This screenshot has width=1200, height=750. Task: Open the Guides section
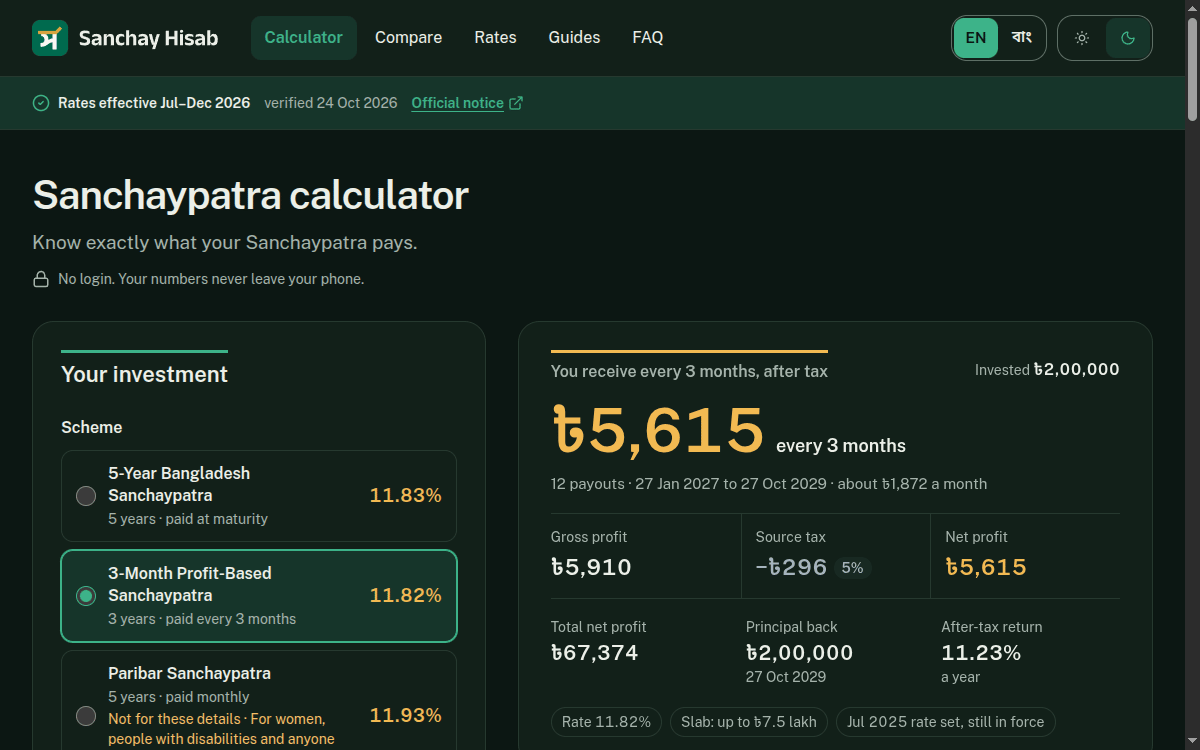(x=574, y=38)
